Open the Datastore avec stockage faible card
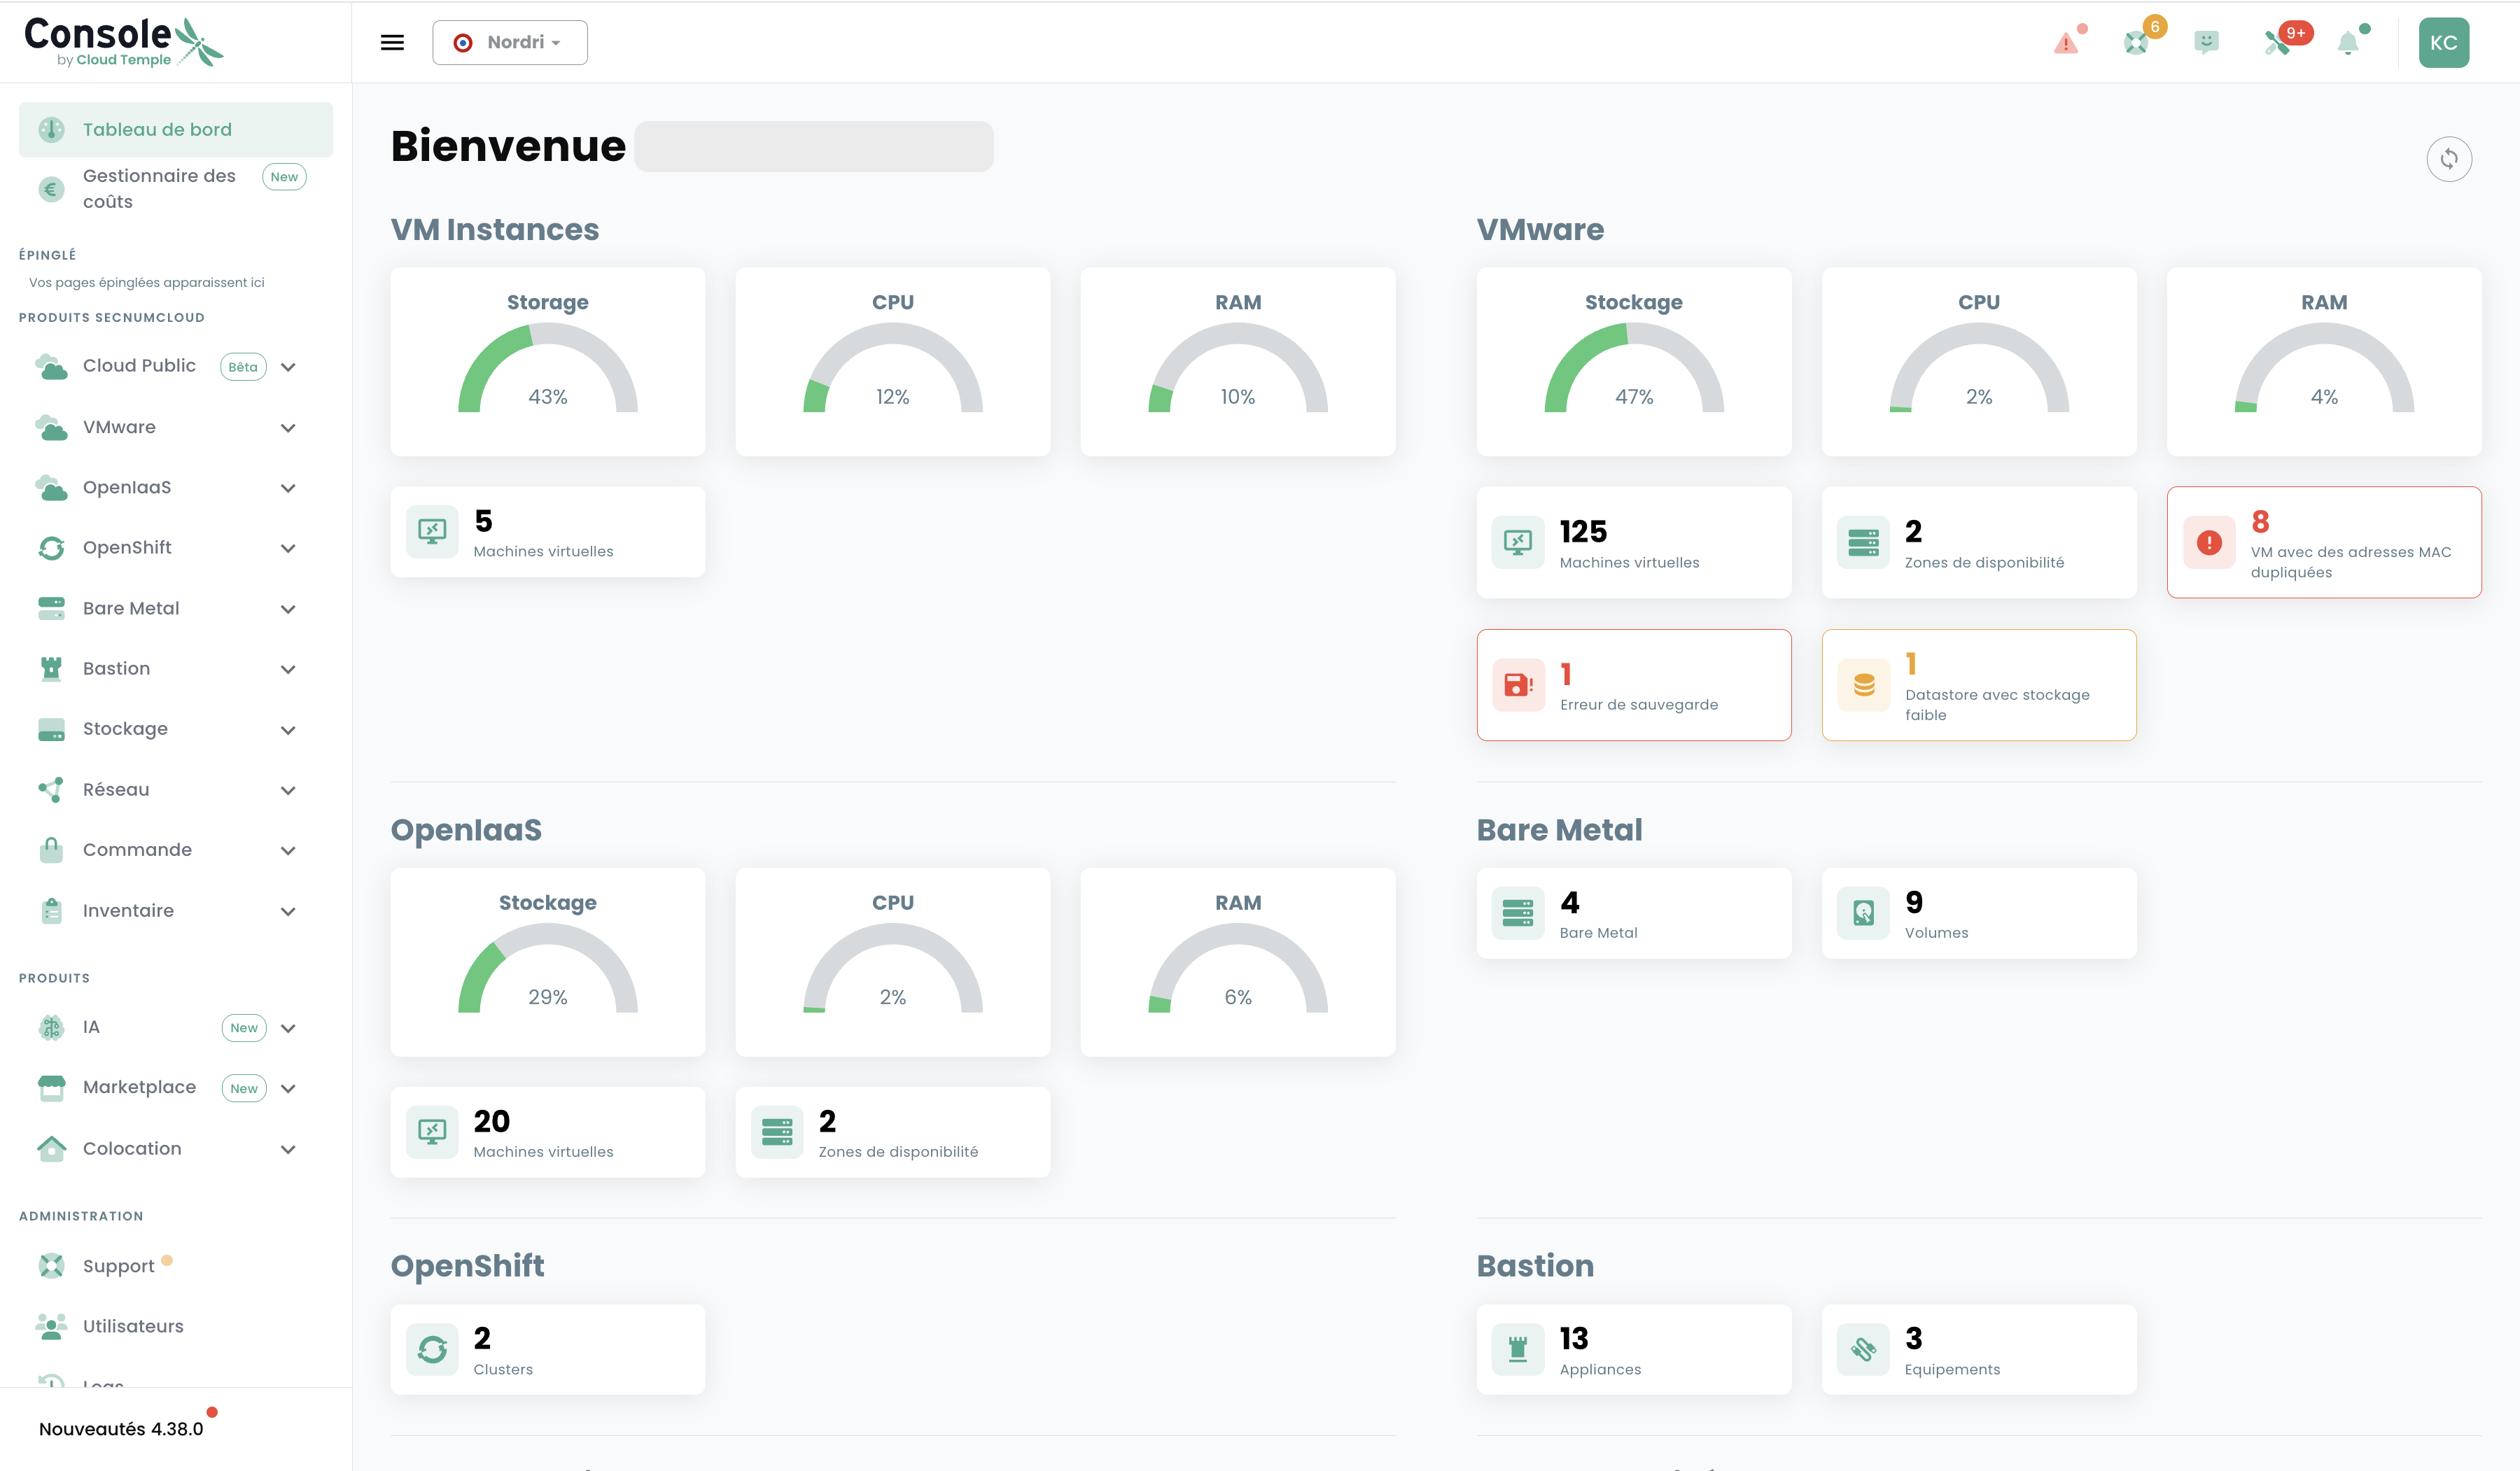The height and width of the screenshot is (1471, 2520). 1979,685
